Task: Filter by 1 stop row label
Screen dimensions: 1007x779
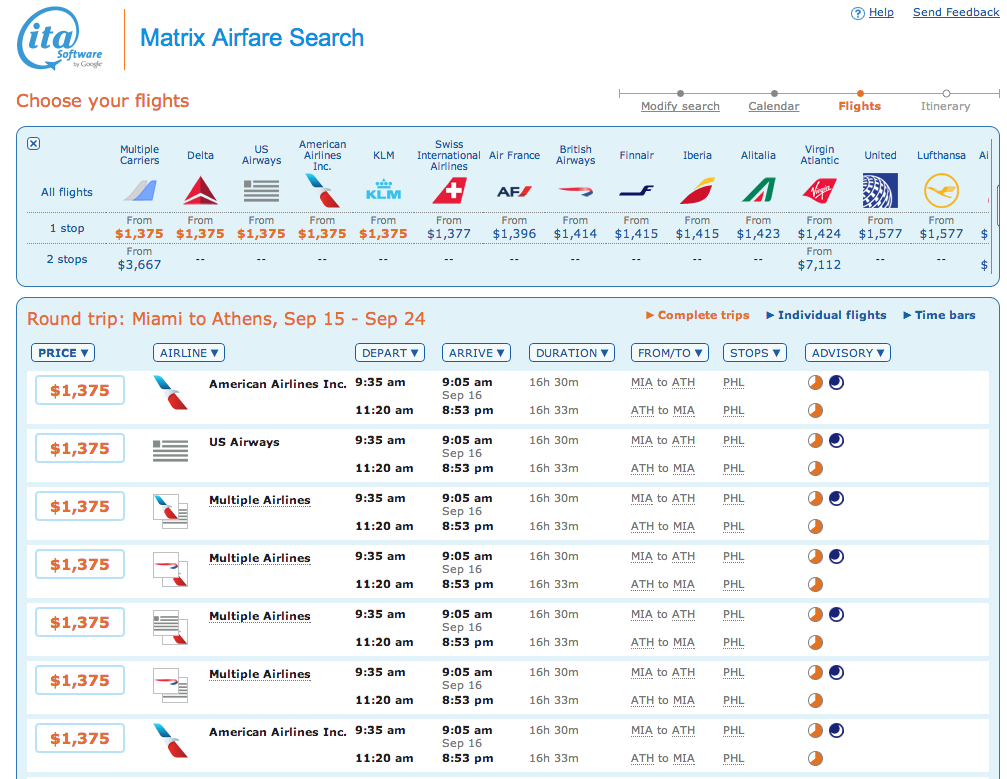Action: point(67,228)
